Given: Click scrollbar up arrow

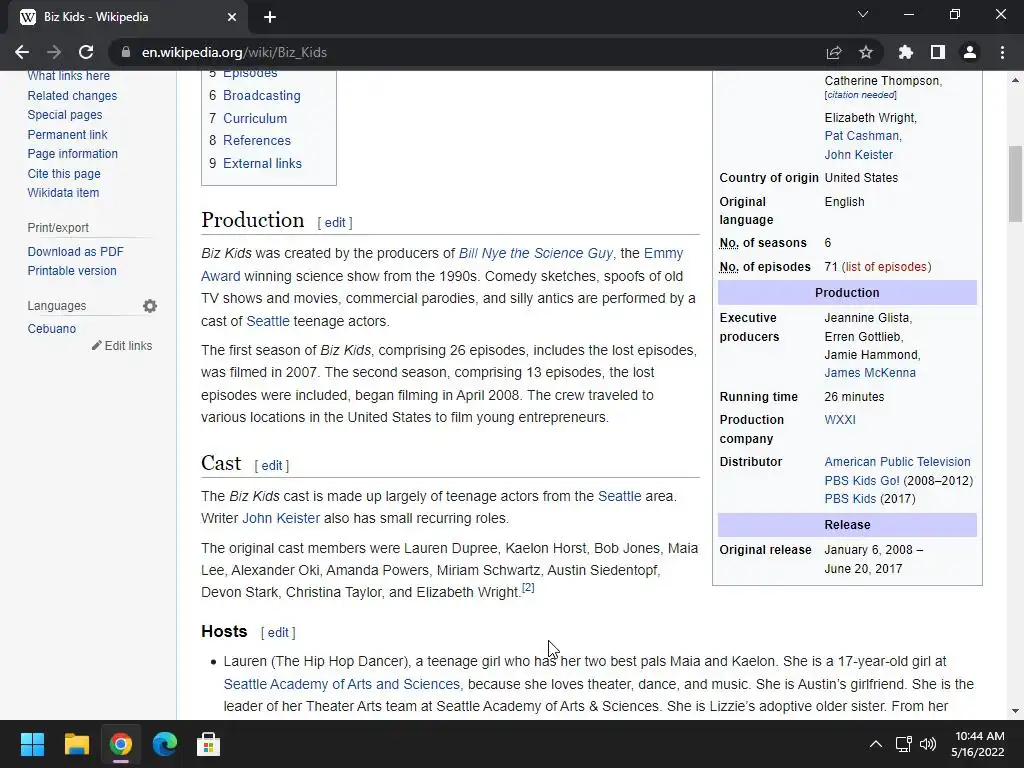Looking at the screenshot, I should coord(1015,80).
